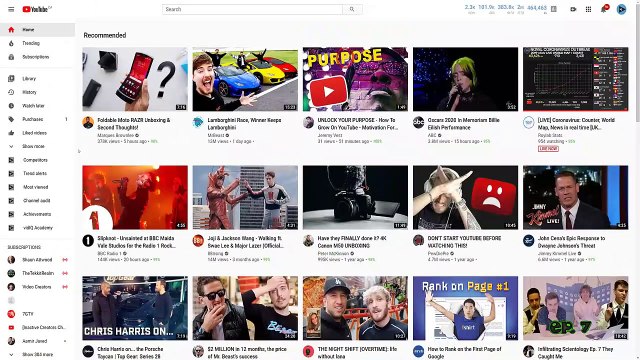Open DON'T START YOUTUBE thumbnail
640x360 pixels.
pos(465,197)
